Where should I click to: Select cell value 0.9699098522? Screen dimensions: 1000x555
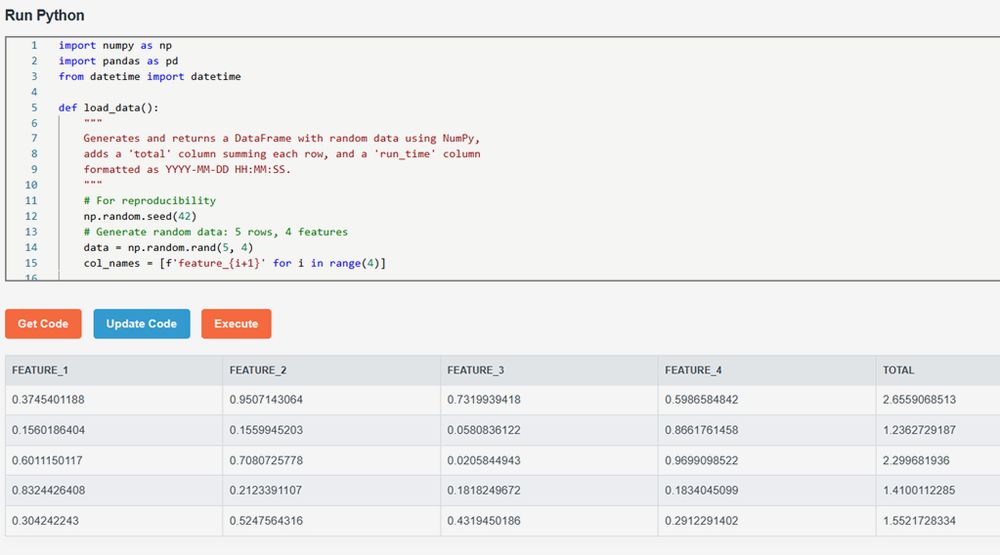coord(702,461)
